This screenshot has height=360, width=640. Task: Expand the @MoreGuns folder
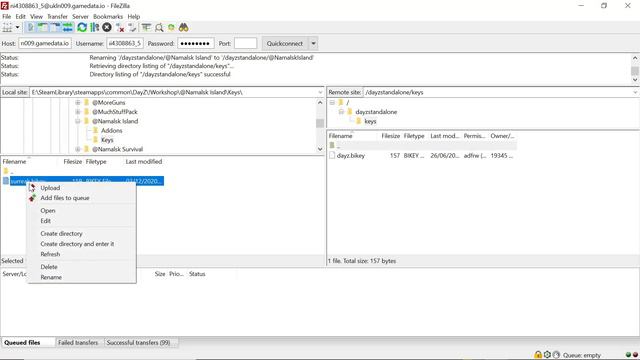tap(78, 102)
